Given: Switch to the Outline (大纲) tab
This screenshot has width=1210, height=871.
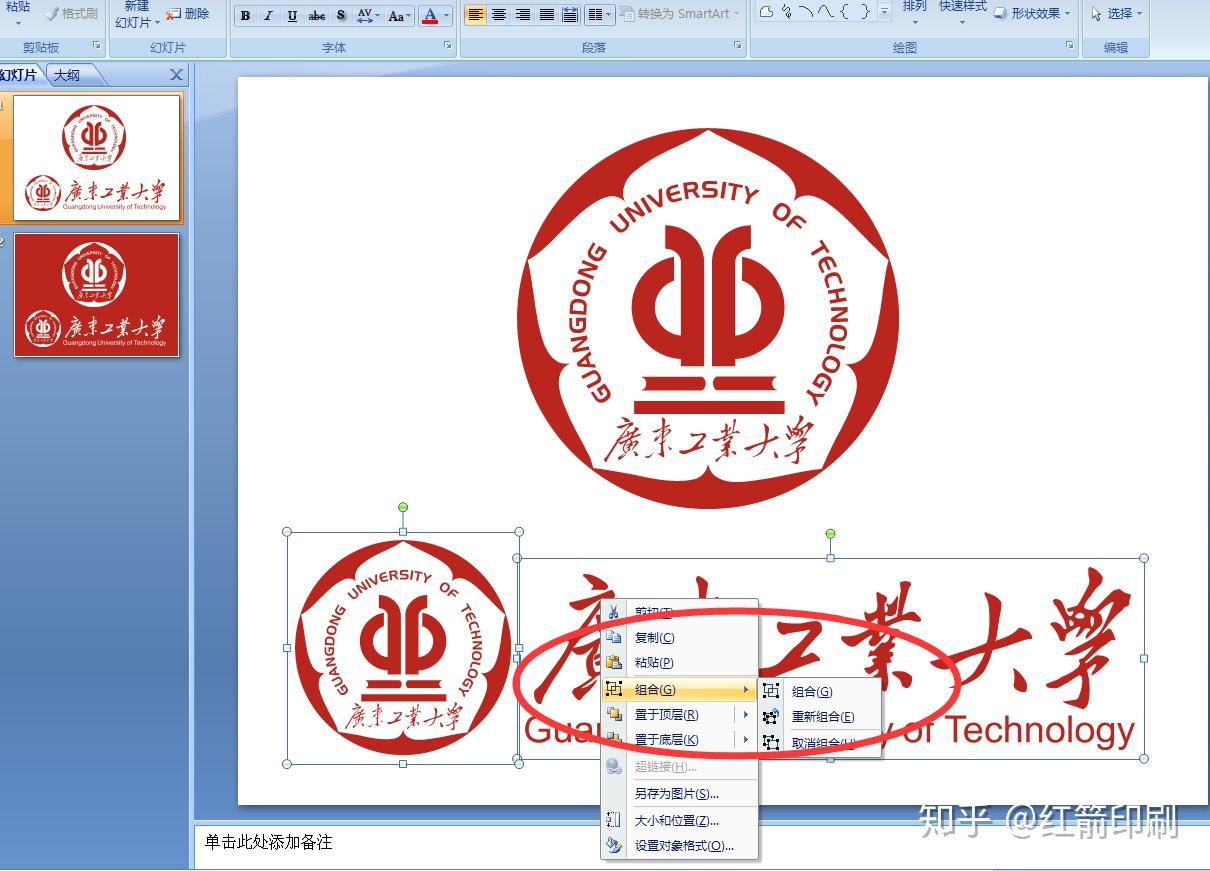Looking at the screenshot, I should [68, 75].
